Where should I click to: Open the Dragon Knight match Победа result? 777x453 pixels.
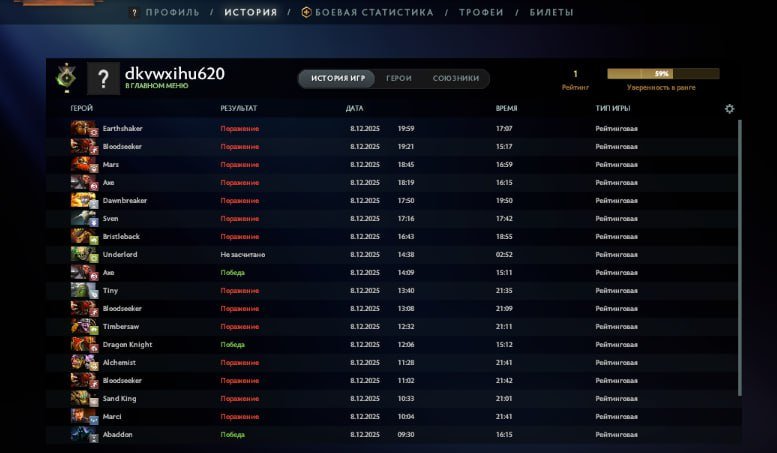coord(232,344)
